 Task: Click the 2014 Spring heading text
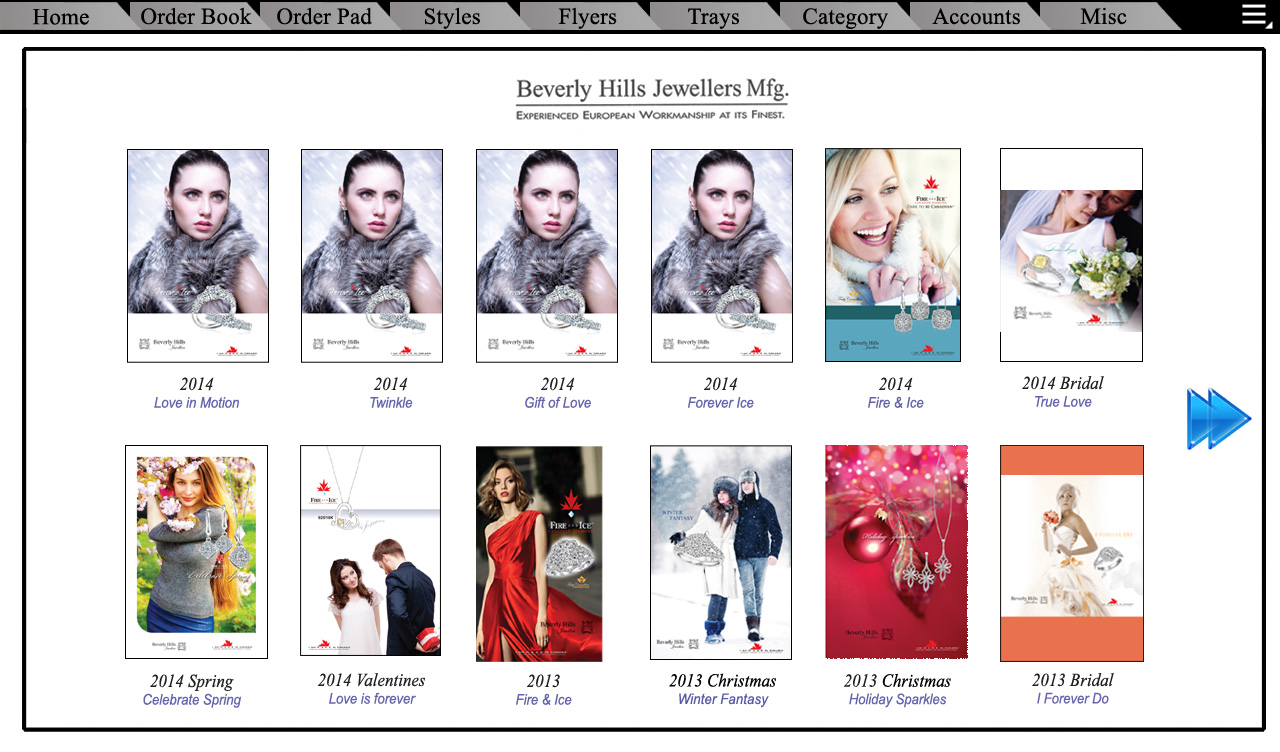(192, 681)
